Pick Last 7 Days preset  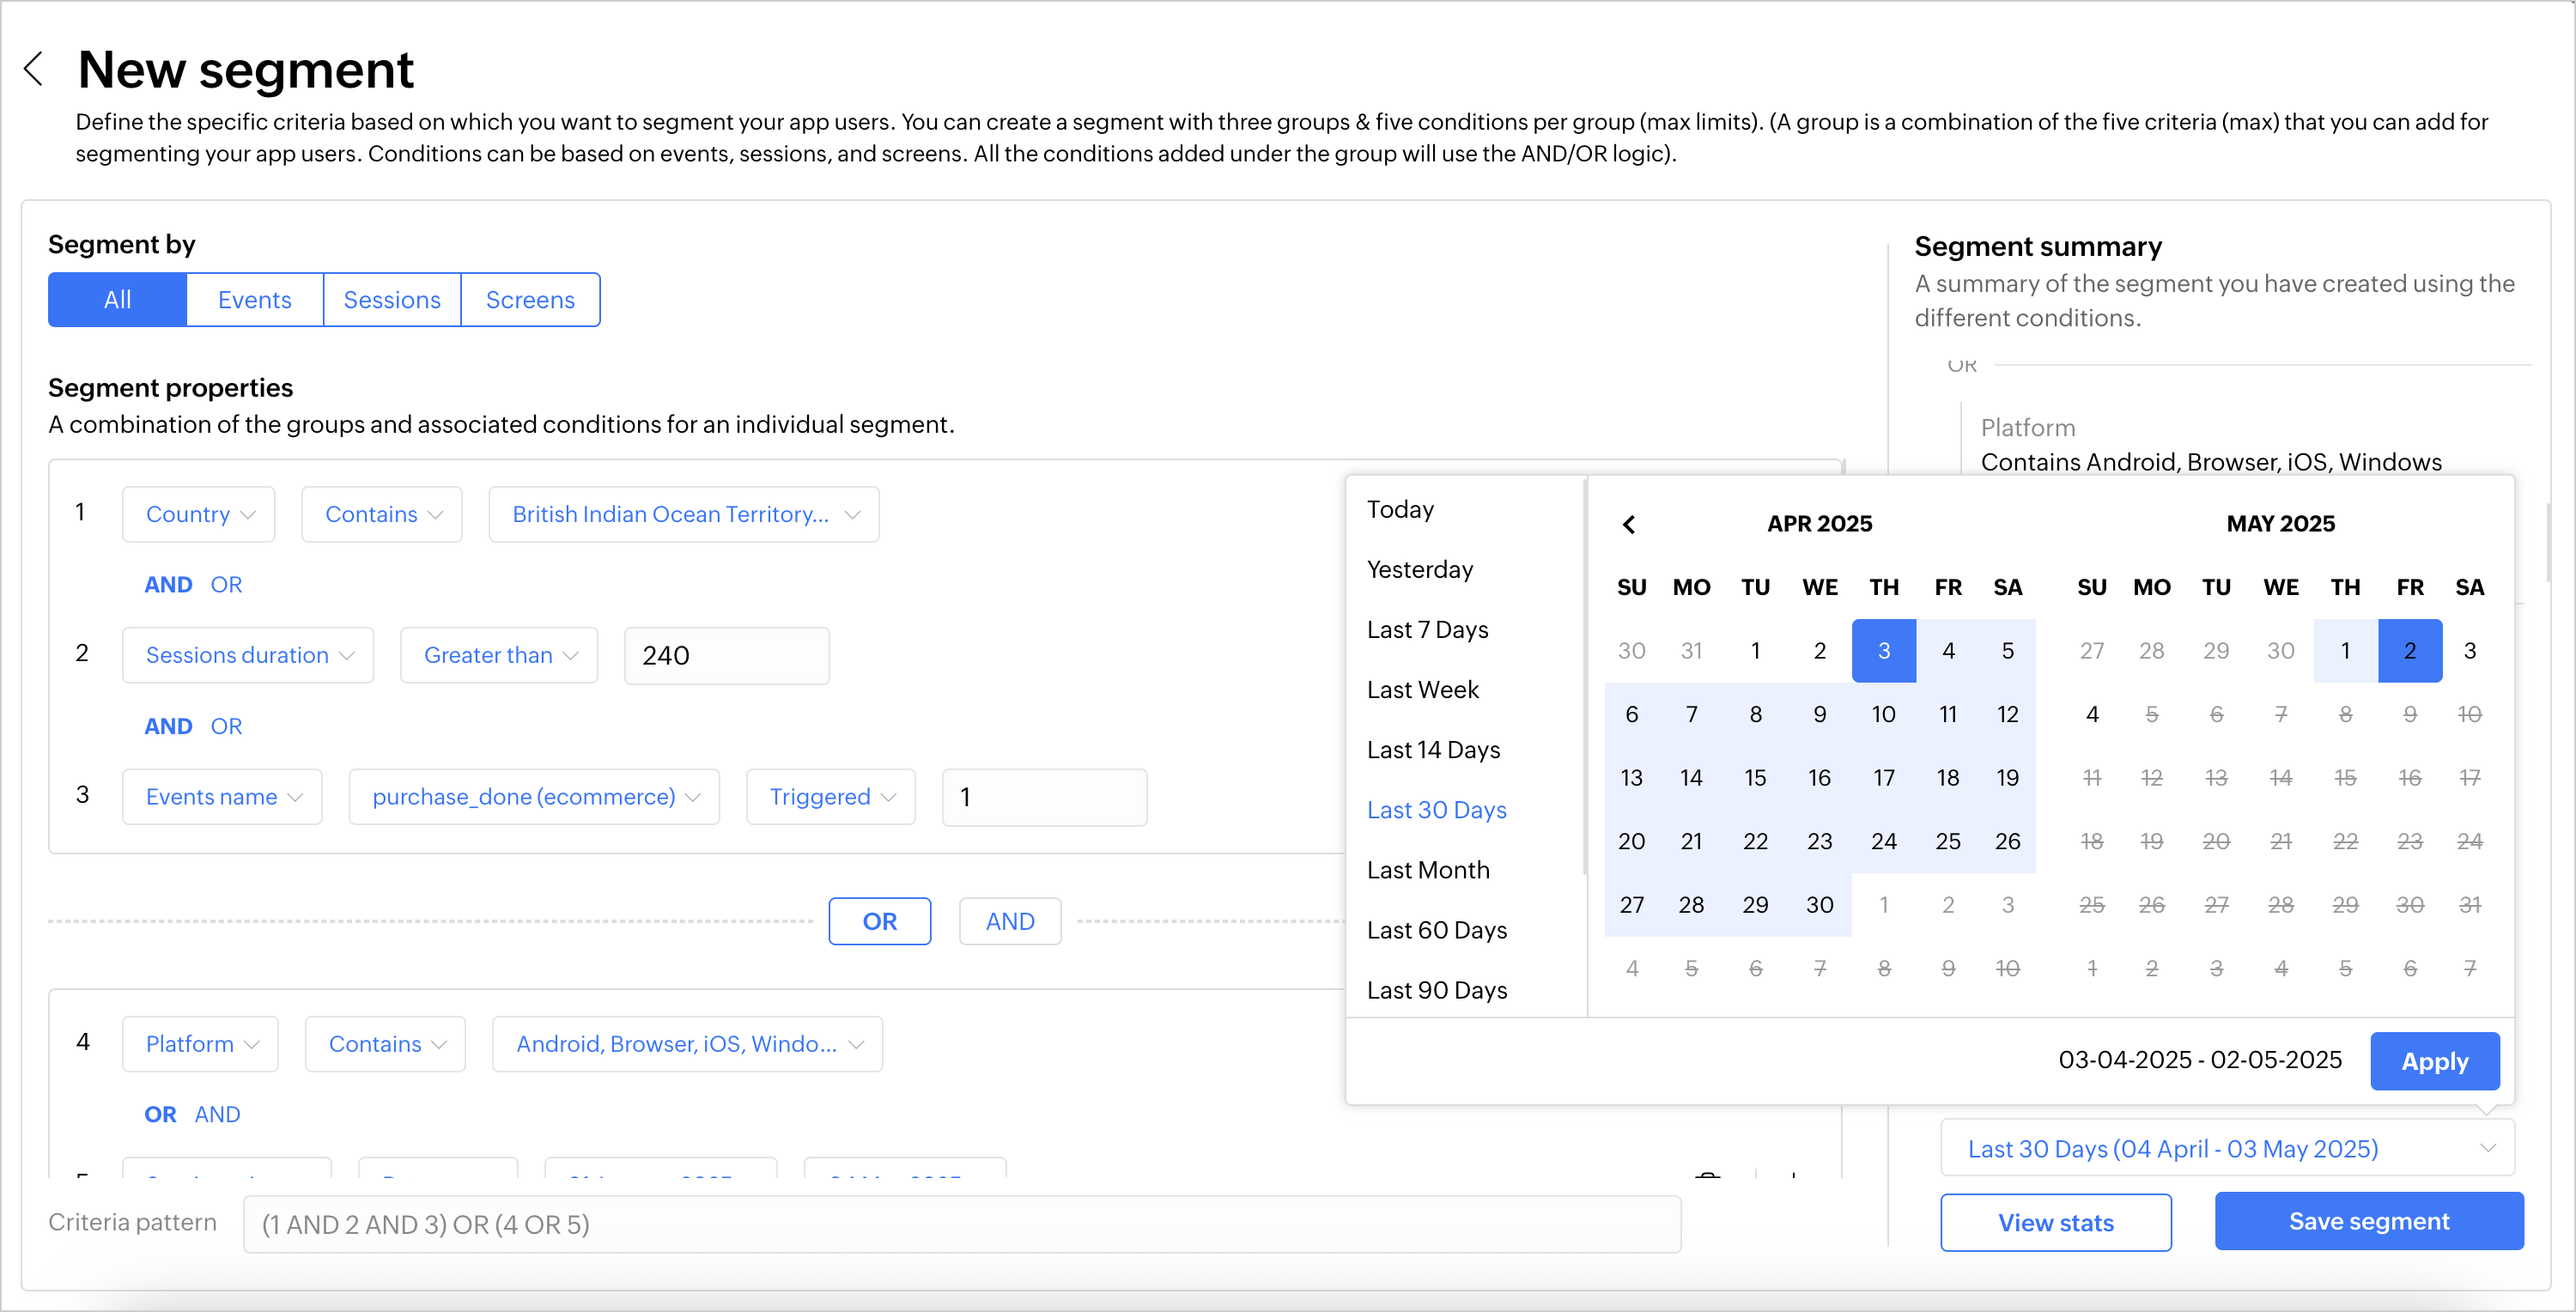click(x=1427, y=629)
